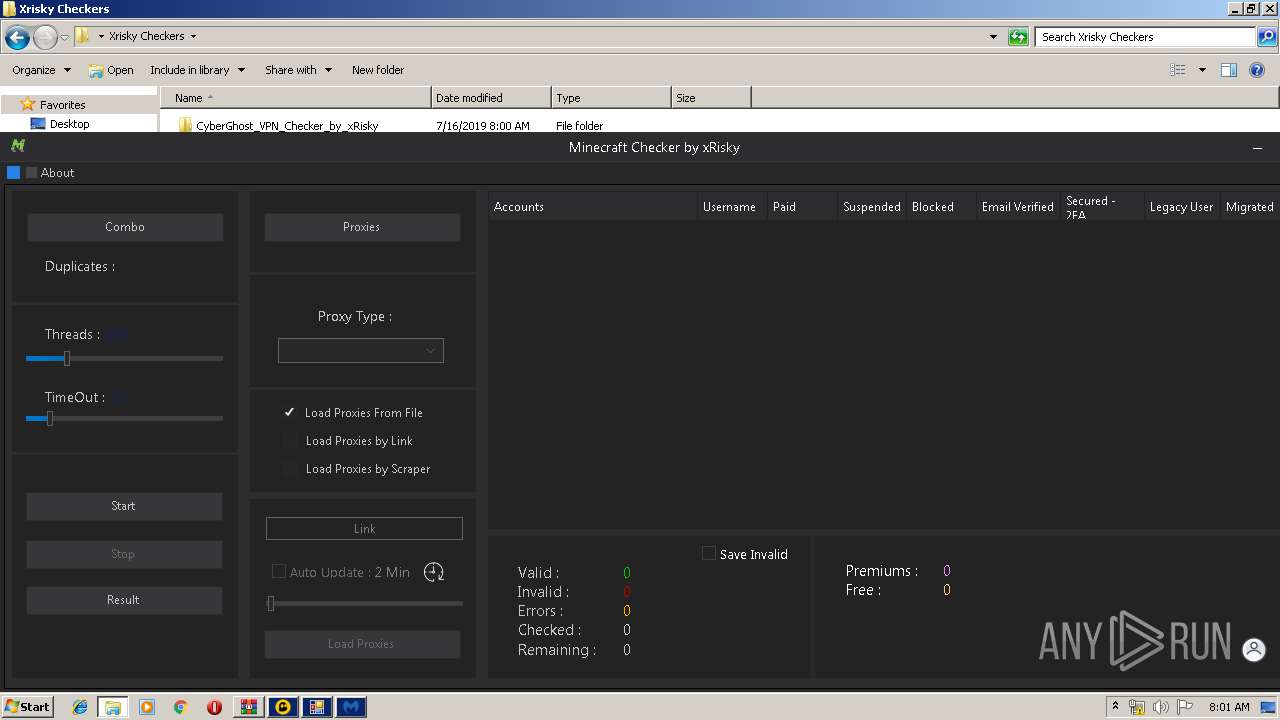Open the recent pages dropdown arrow

coord(65,38)
